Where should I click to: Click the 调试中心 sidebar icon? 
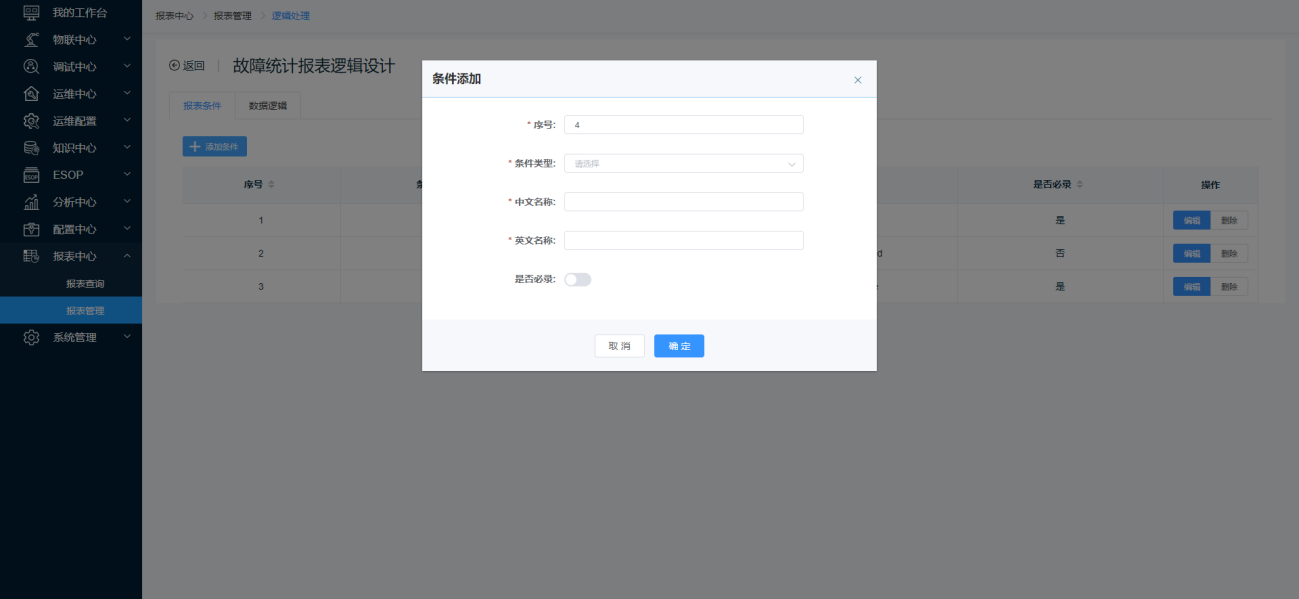coord(31,67)
